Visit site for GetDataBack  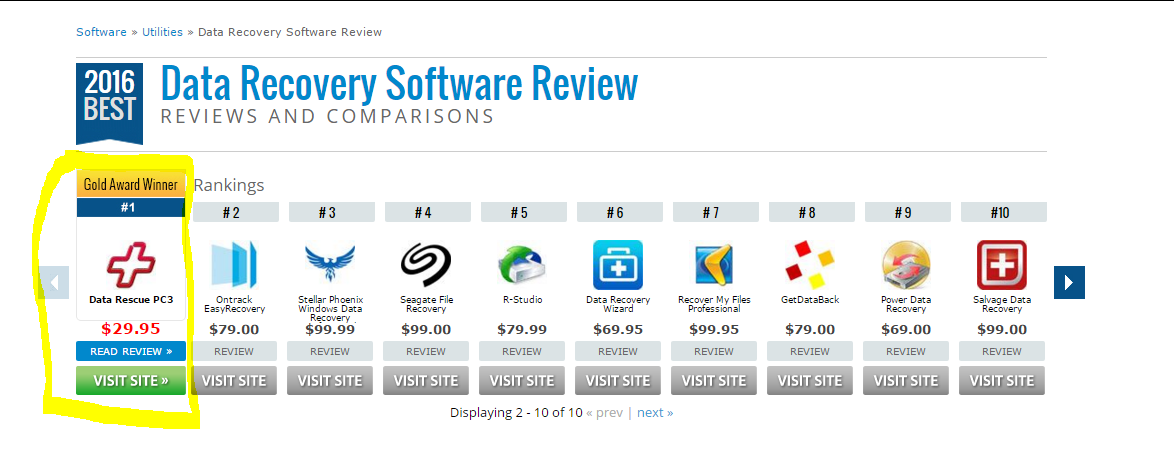pos(809,380)
